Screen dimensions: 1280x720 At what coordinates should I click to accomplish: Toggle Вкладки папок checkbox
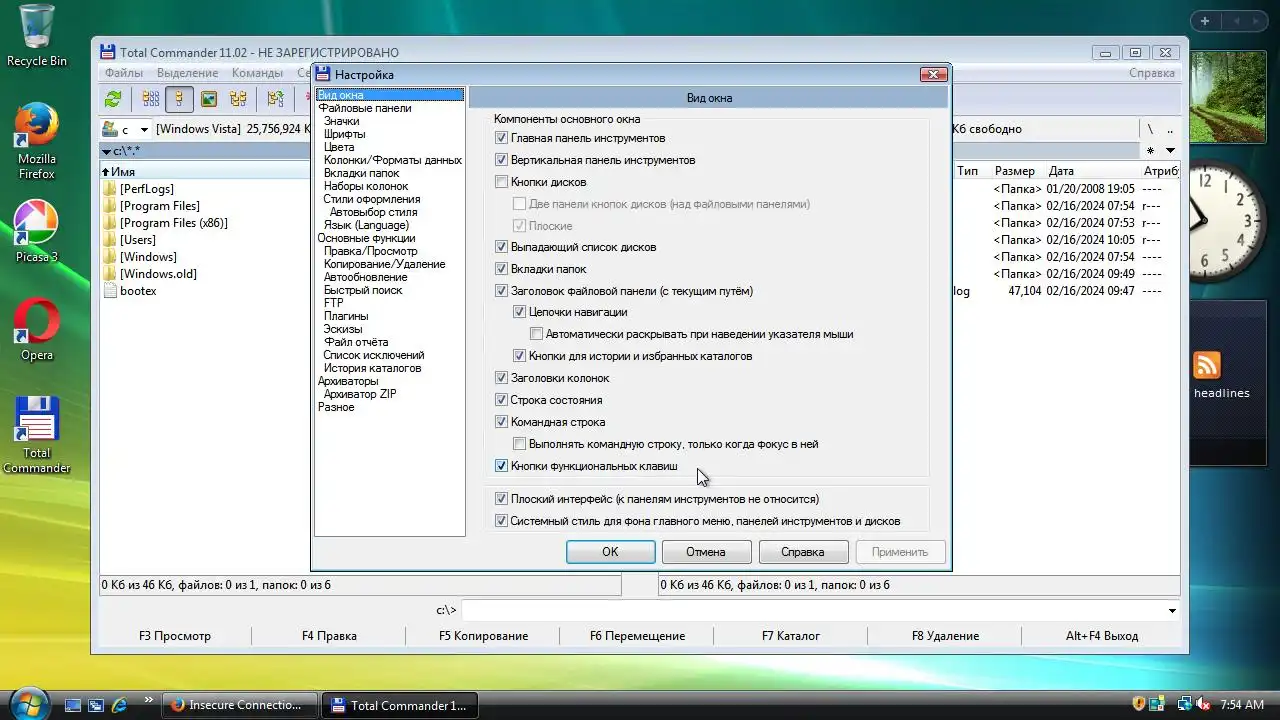502,269
